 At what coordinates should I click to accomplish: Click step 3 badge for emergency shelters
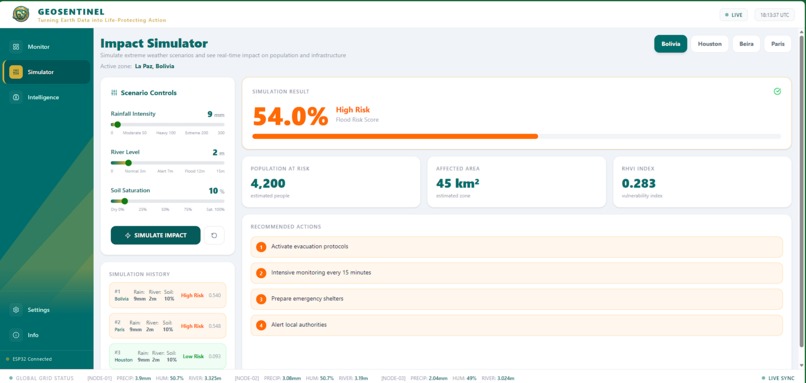[x=261, y=299]
